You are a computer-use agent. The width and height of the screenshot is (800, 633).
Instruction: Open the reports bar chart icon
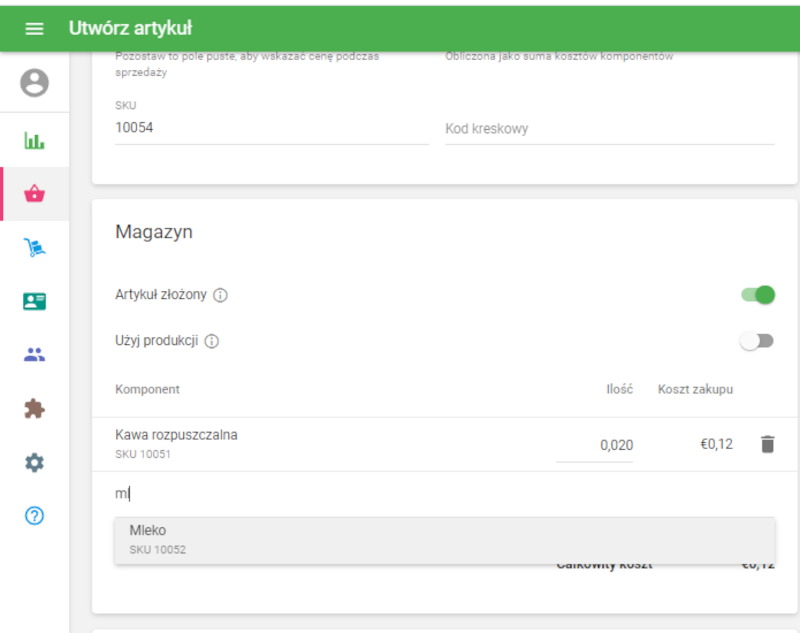34,140
